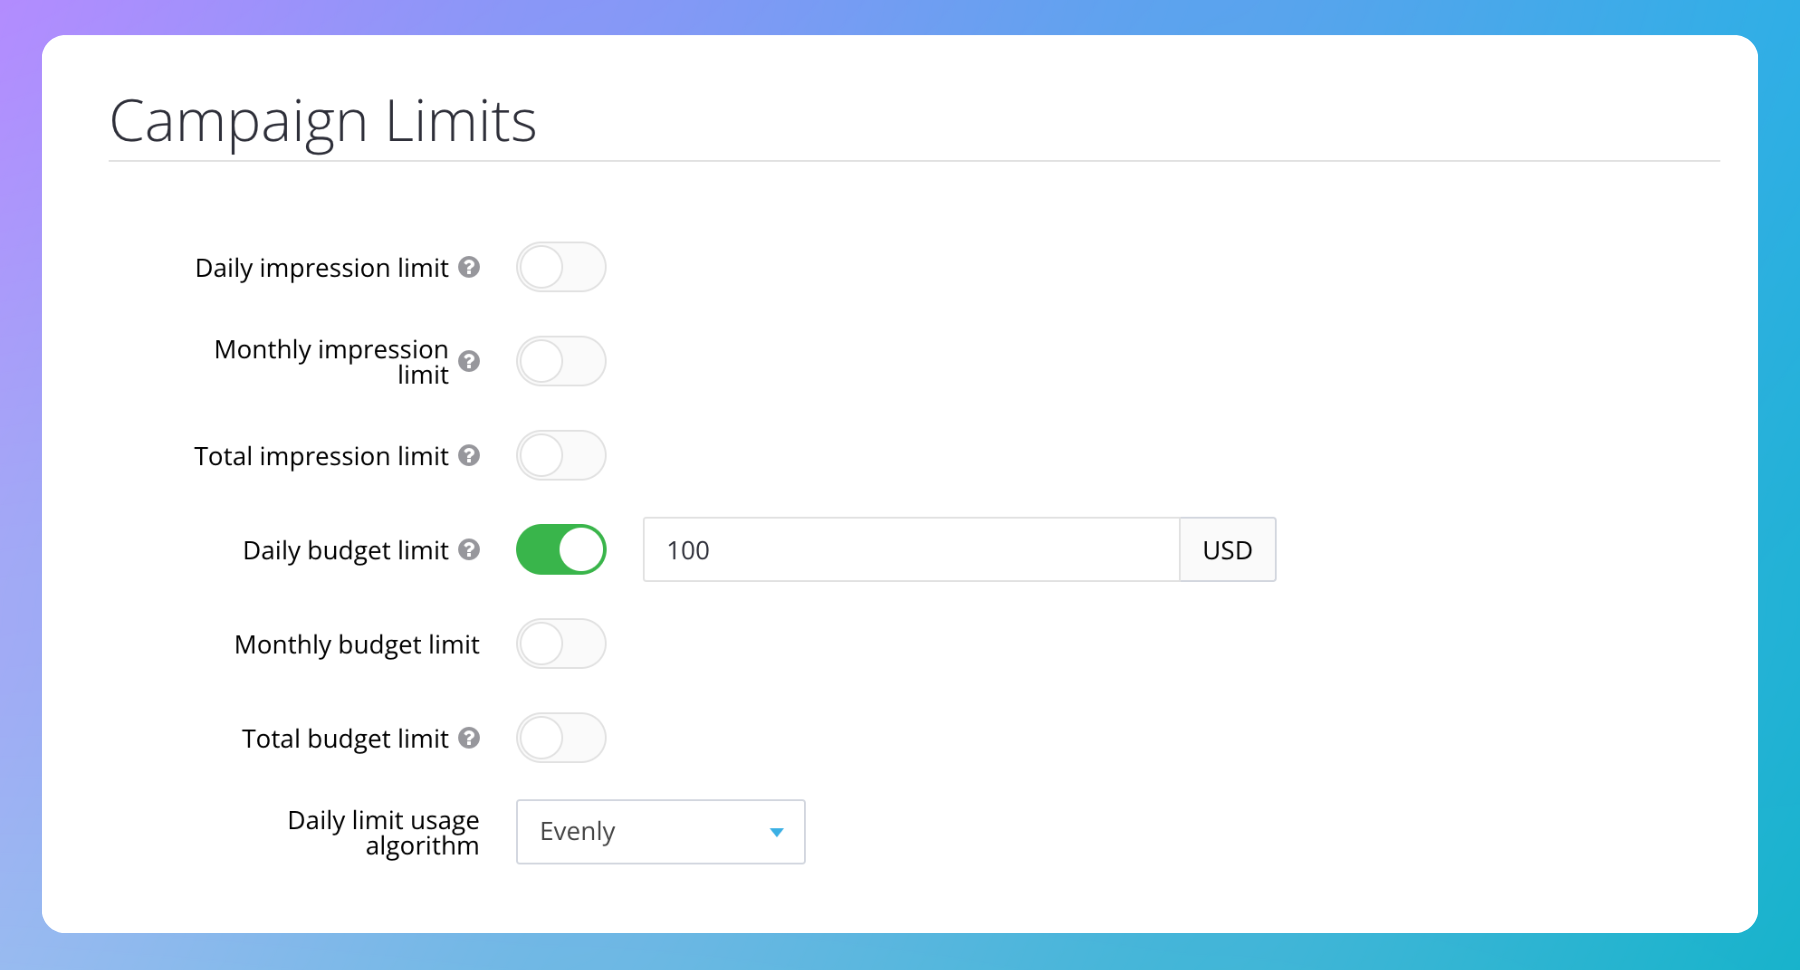Show help for Total budget limit
Image resolution: width=1800 pixels, height=970 pixels.
(469, 738)
